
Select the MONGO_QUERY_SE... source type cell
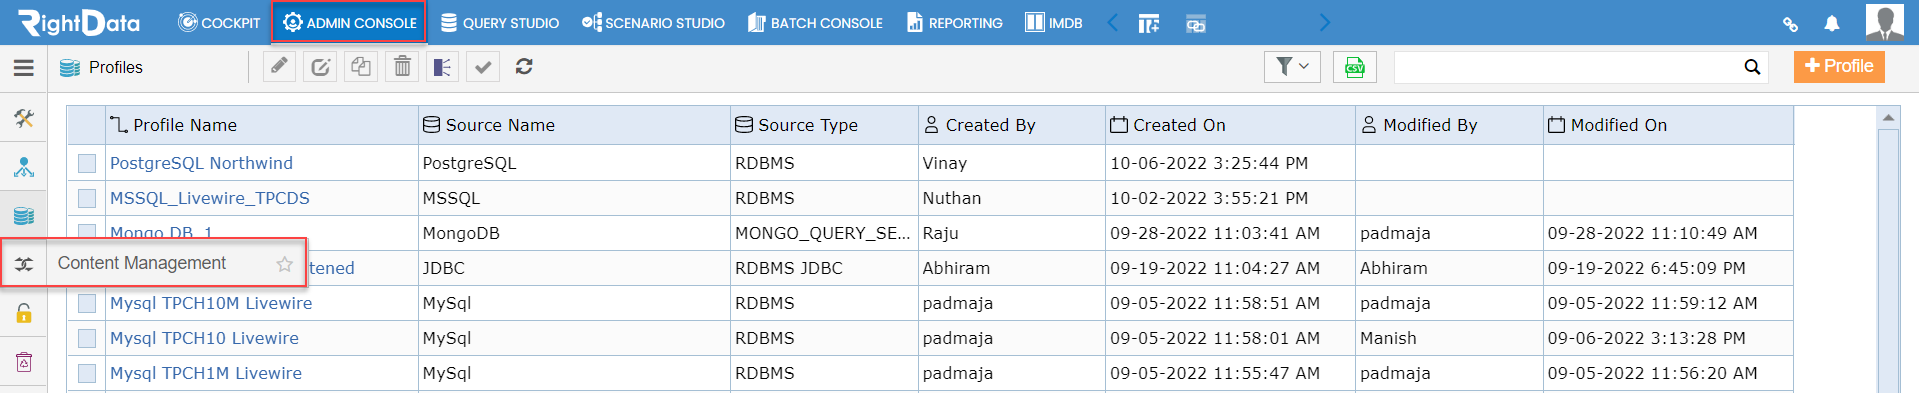[824, 233]
